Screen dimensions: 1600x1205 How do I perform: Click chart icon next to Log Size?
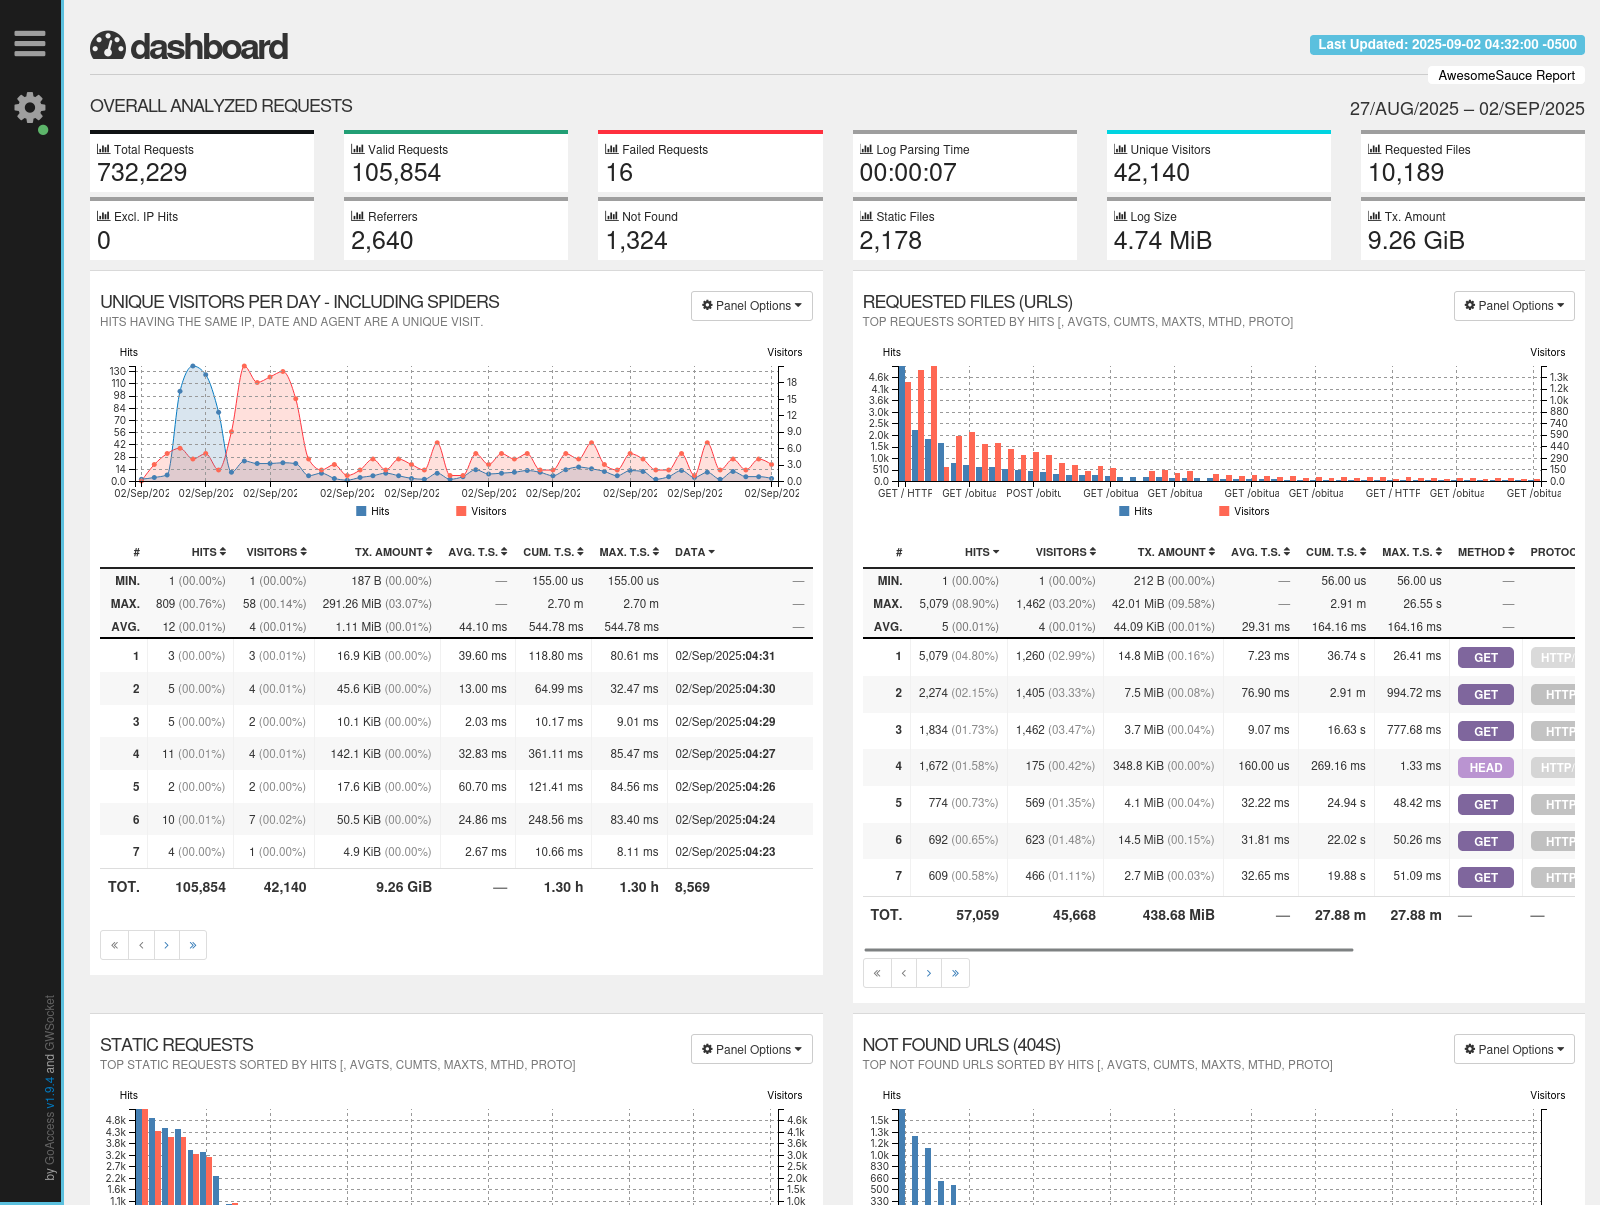click(x=1120, y=216)
